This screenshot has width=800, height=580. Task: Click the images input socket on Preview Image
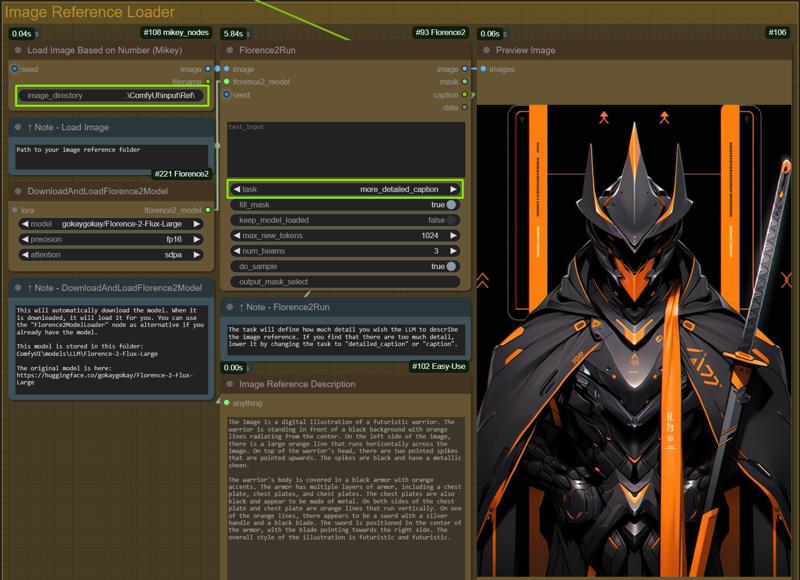483,69
